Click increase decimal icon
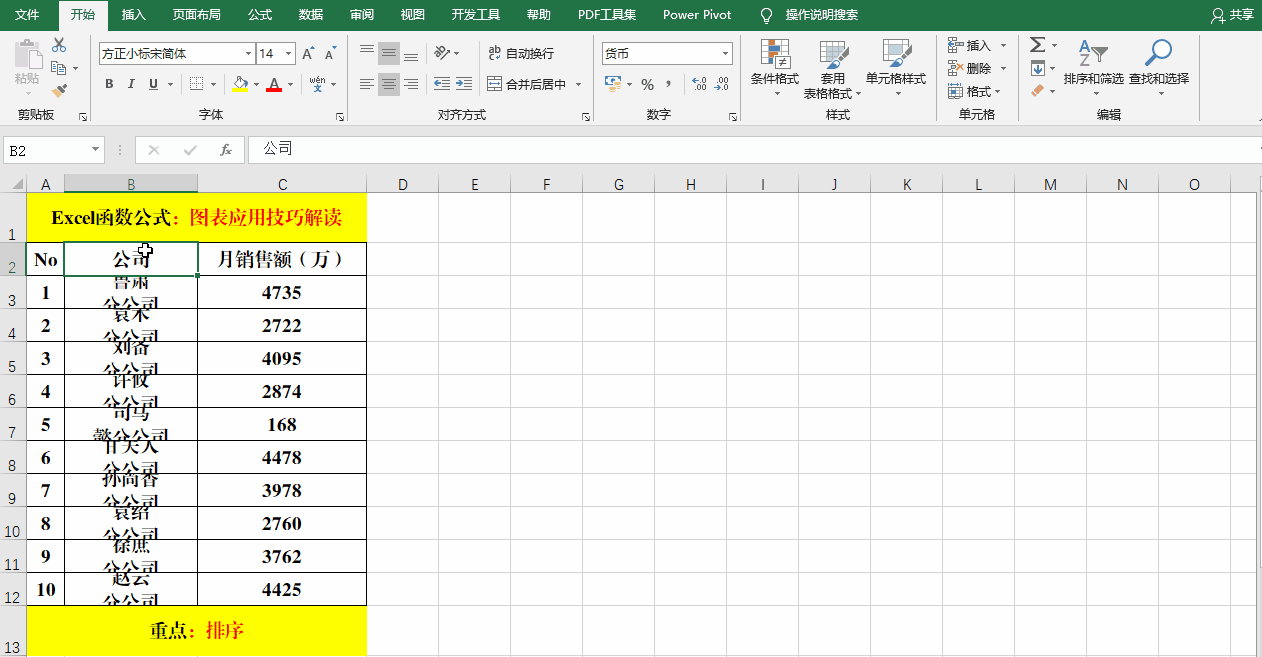The width and height of the screenshot is (1262, 657). tap(699, 84)
